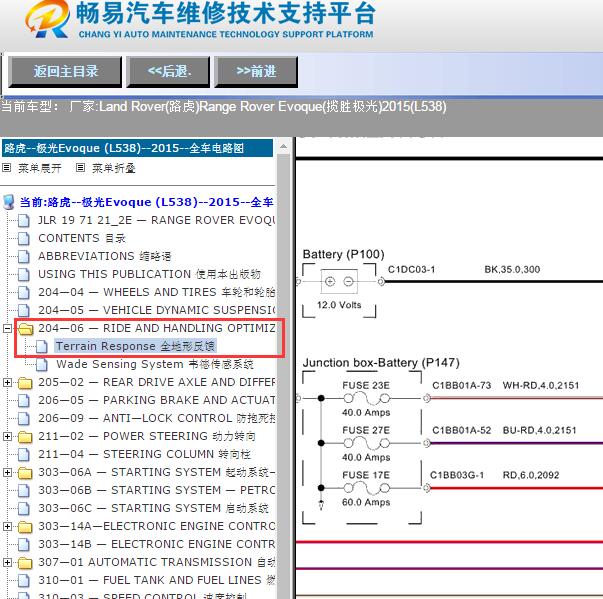Expand the 307-01 AUTOMATIC TRANSMISSION node
This screenshot has height=599, width=603.
(x=7, y=562)
